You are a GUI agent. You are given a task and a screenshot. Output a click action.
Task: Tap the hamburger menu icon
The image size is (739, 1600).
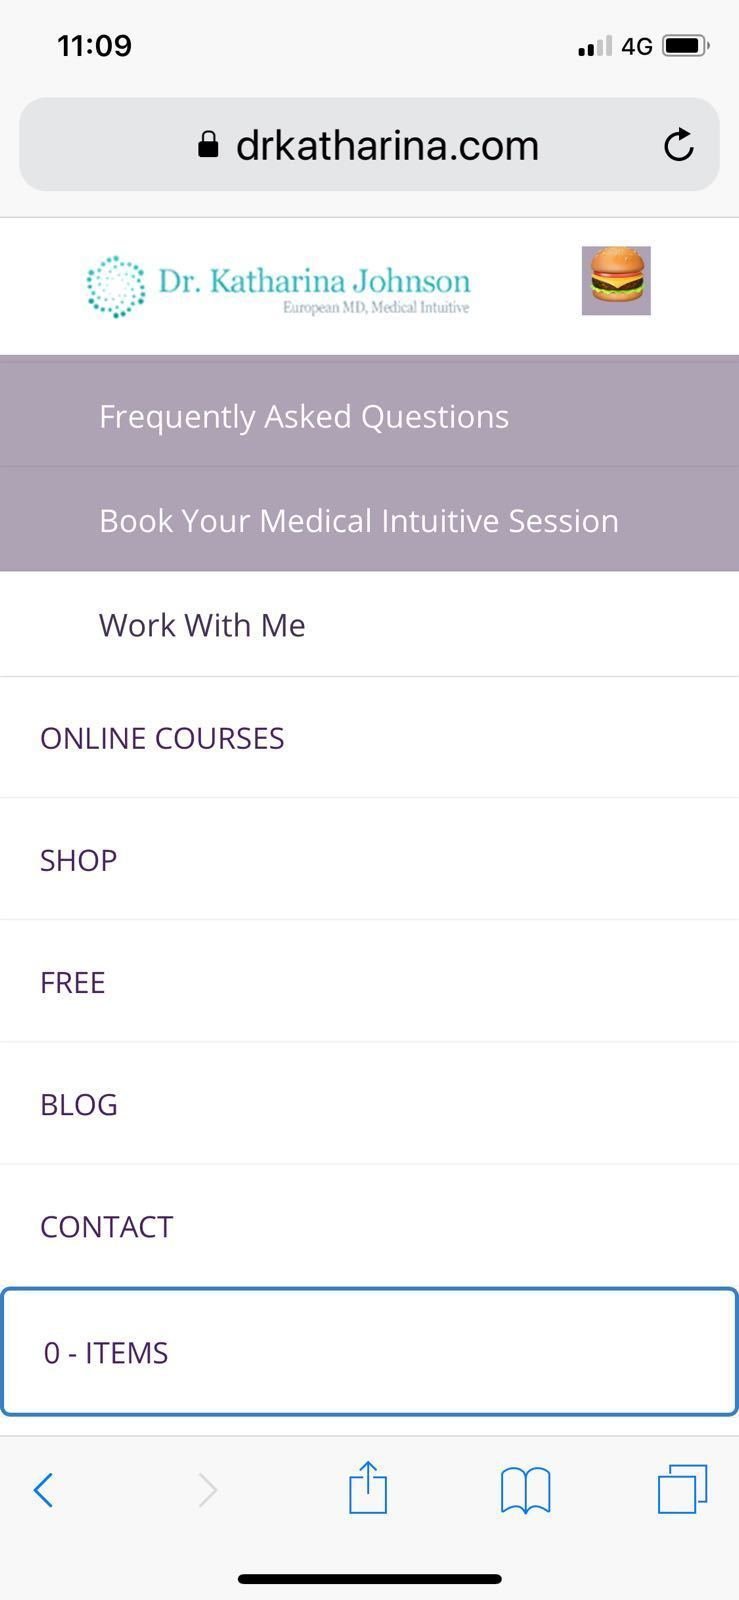pyautogui.click(x=616, y=281)
